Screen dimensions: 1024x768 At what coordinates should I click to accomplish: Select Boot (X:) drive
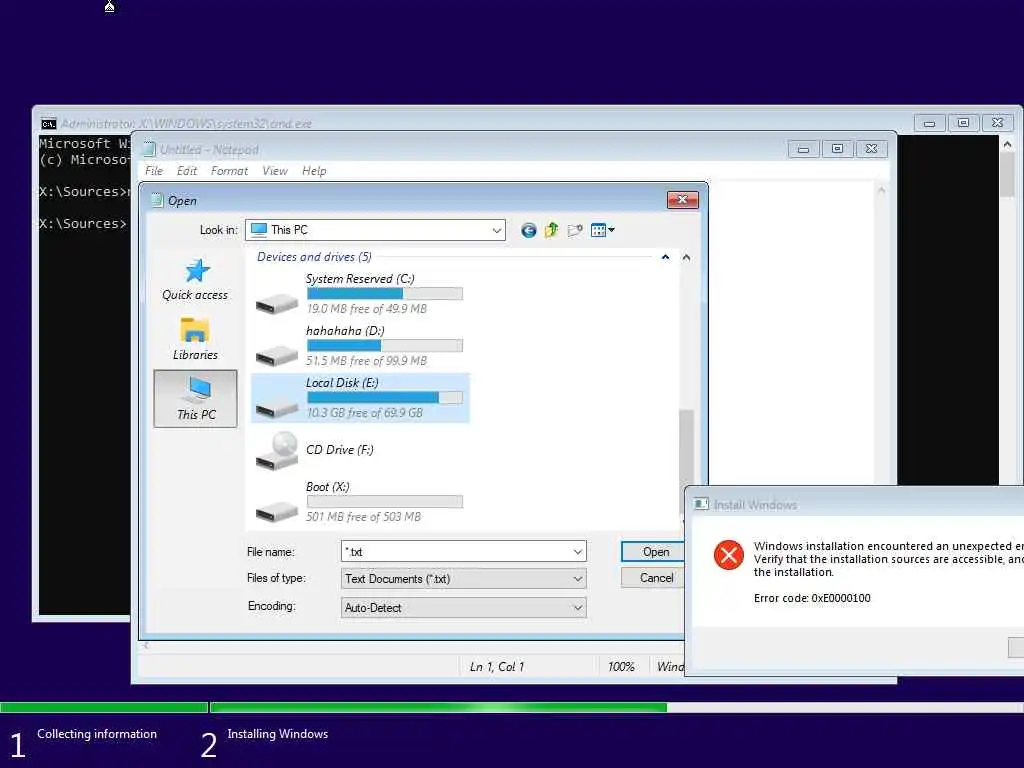359,502
